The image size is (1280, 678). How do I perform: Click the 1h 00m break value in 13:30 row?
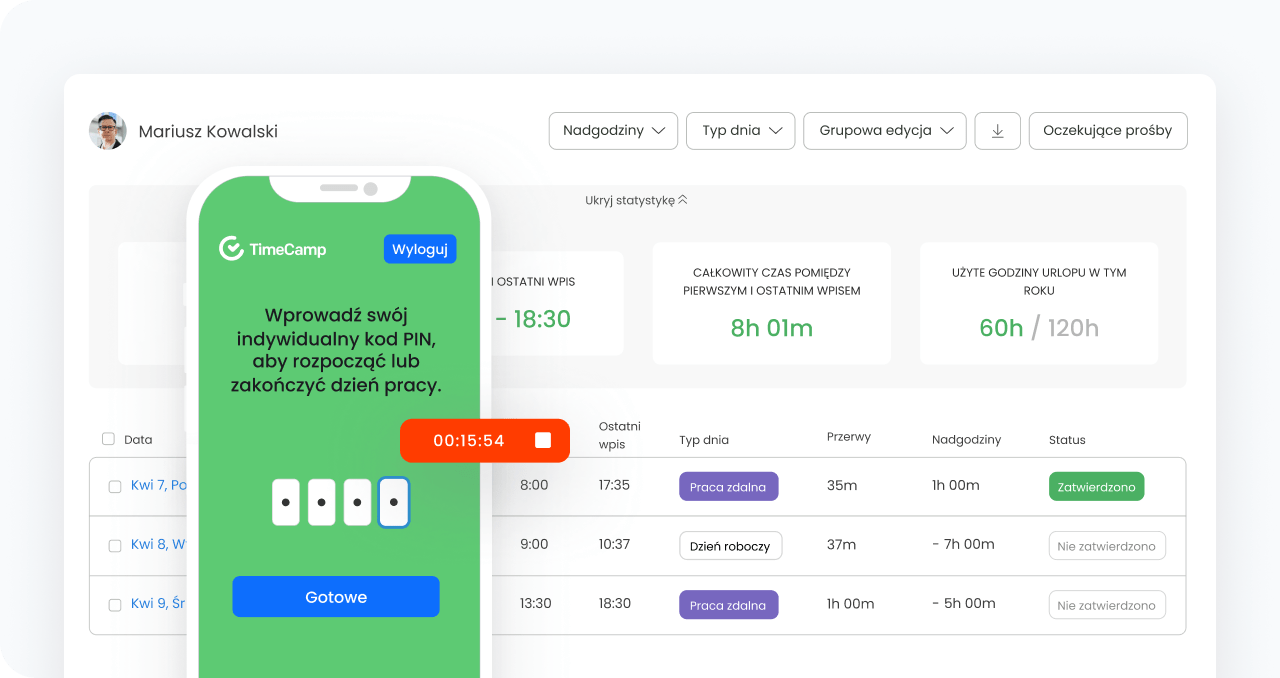click(851, 603)
